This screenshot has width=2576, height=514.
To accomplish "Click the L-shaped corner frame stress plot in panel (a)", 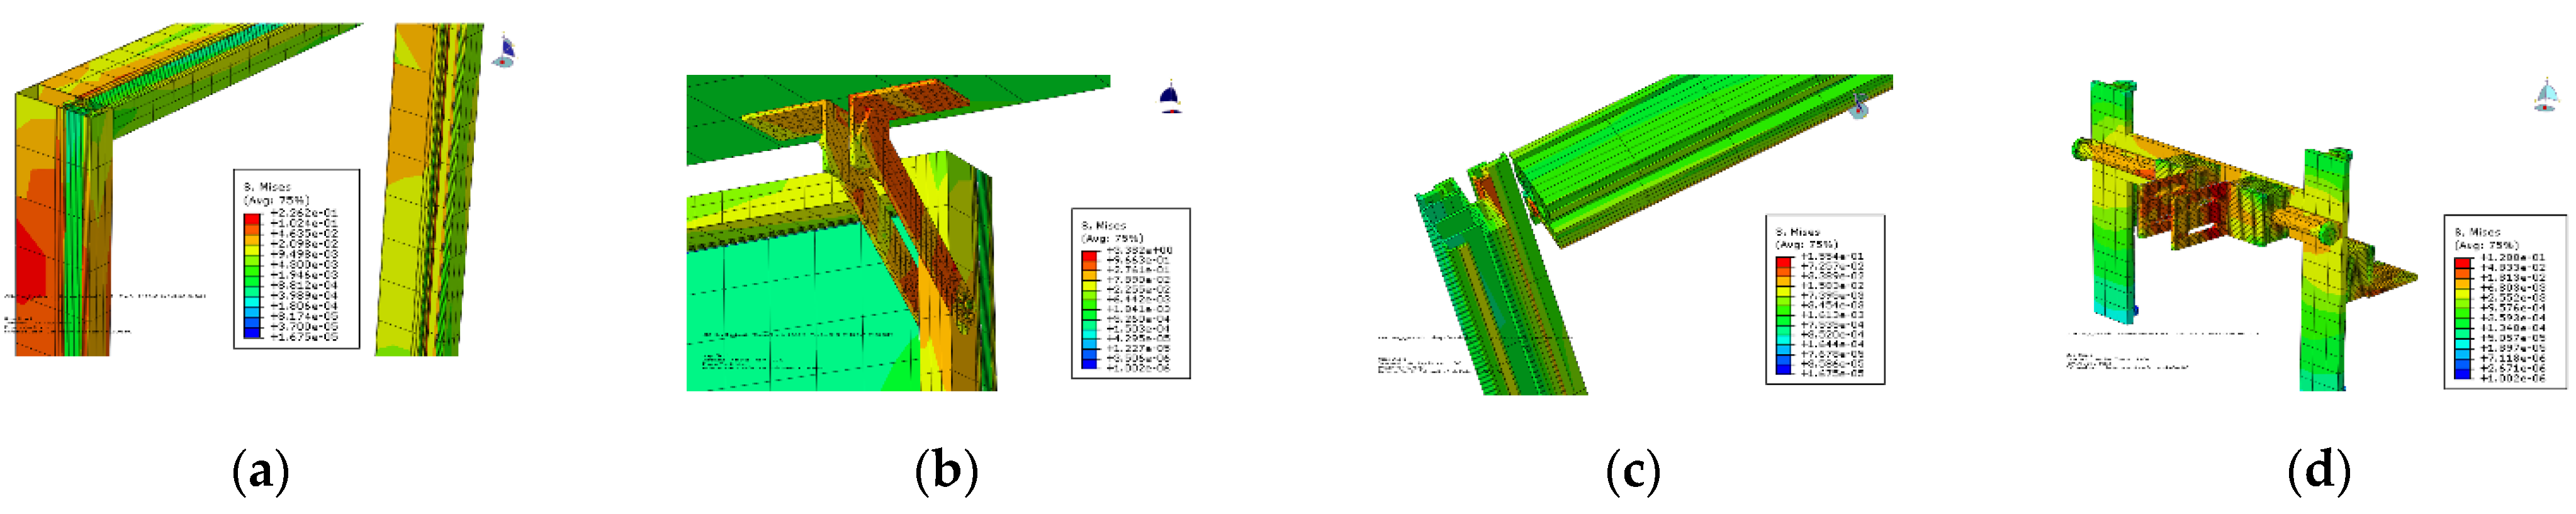I will click(x=190, y=190).
